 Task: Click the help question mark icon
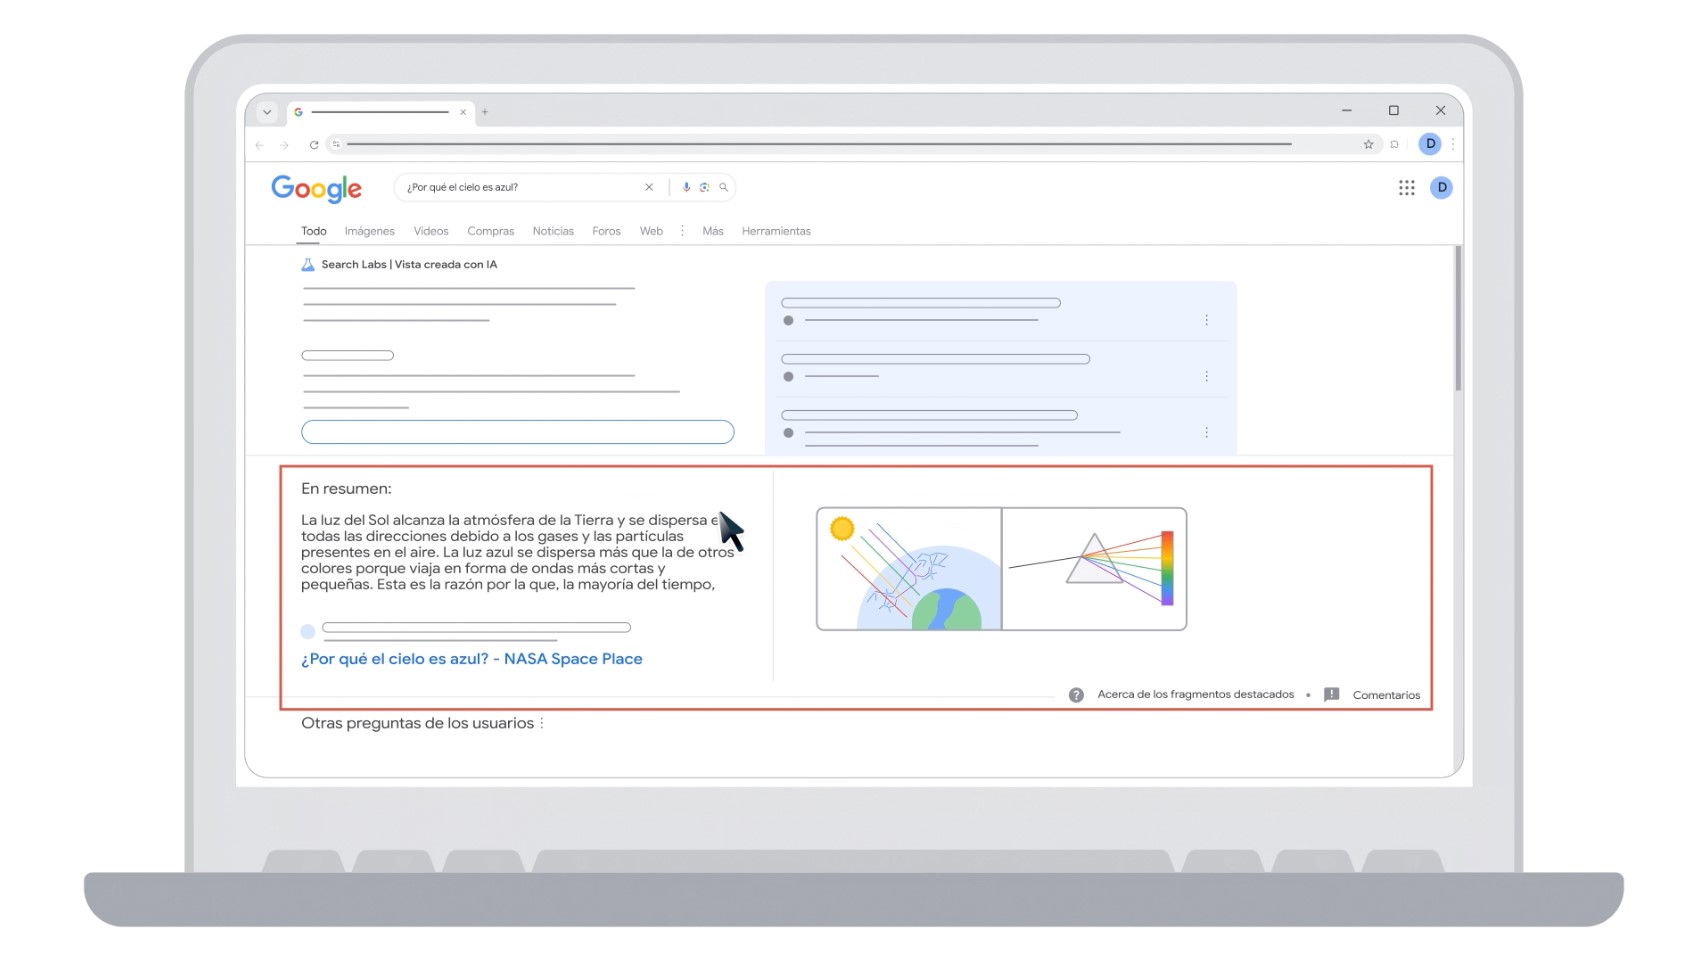(x=1076, y=694)
